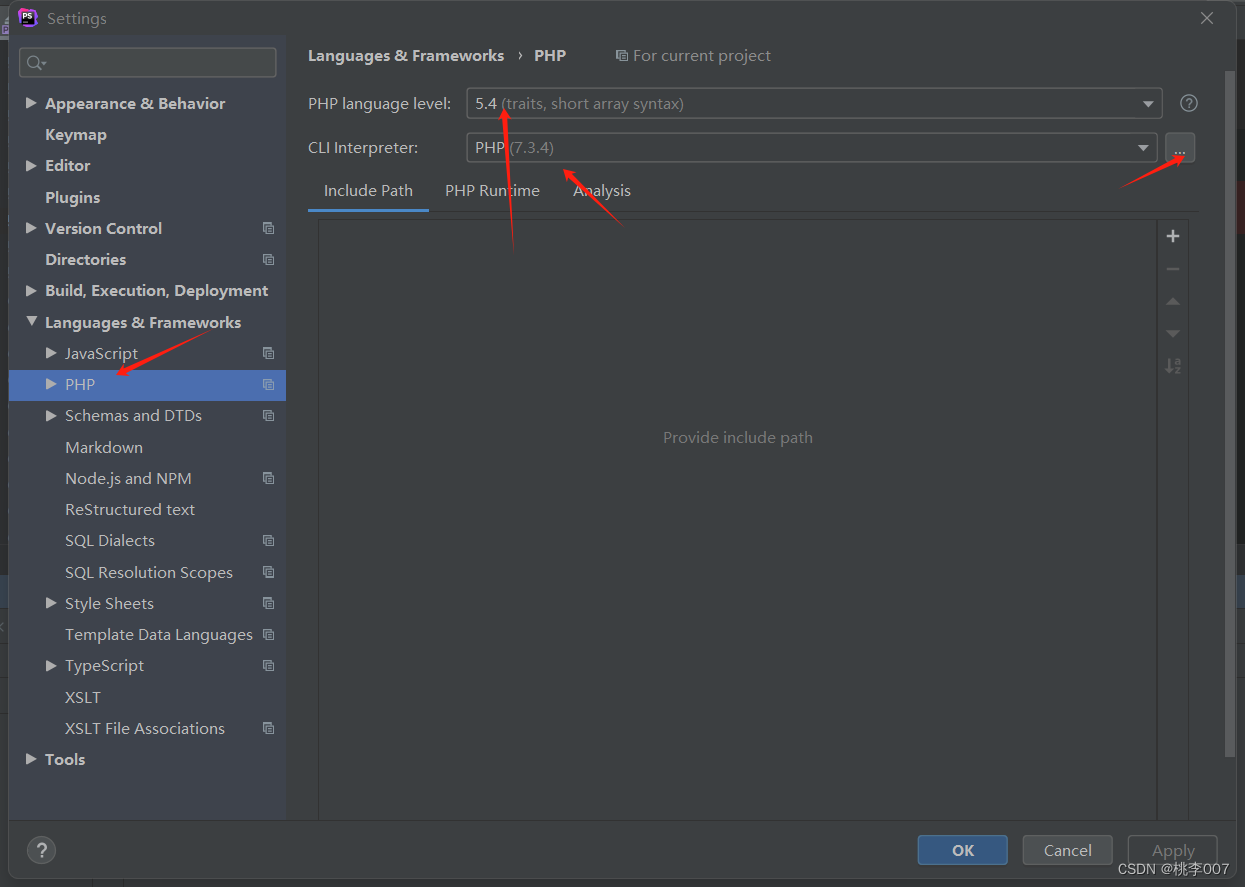The height and width of the screenshot is (887, 1245).
Task: Click the Cancel button
Action: 1067,850
